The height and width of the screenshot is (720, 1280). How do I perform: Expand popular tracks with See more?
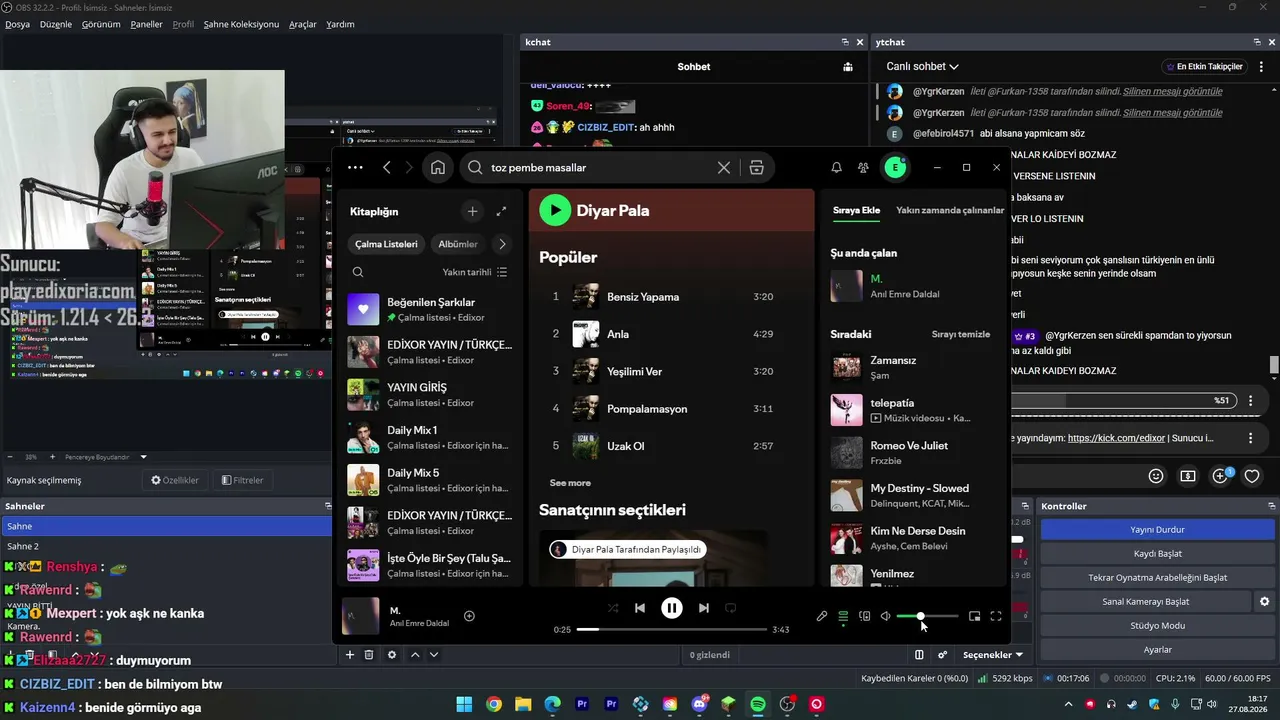coord(570,483)
